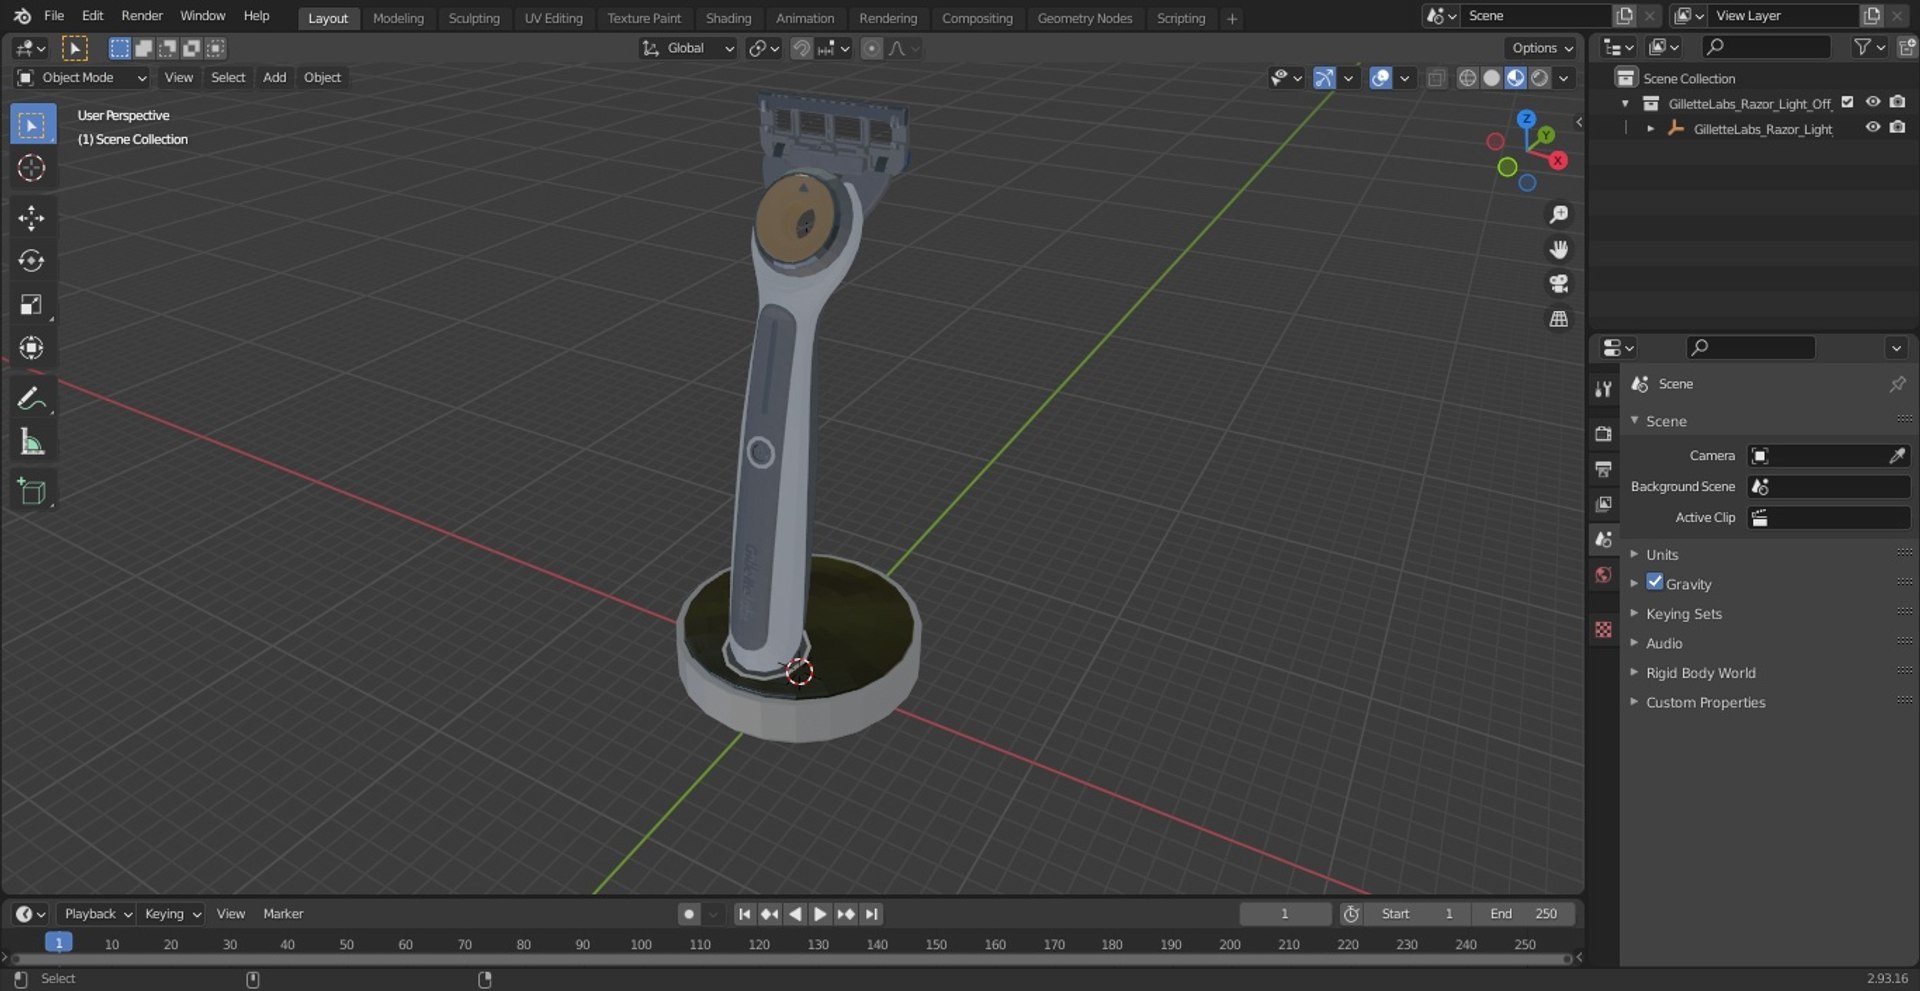1920x991 pixels.
Task: Select the Select Box tool
Action: coord(32,125)
